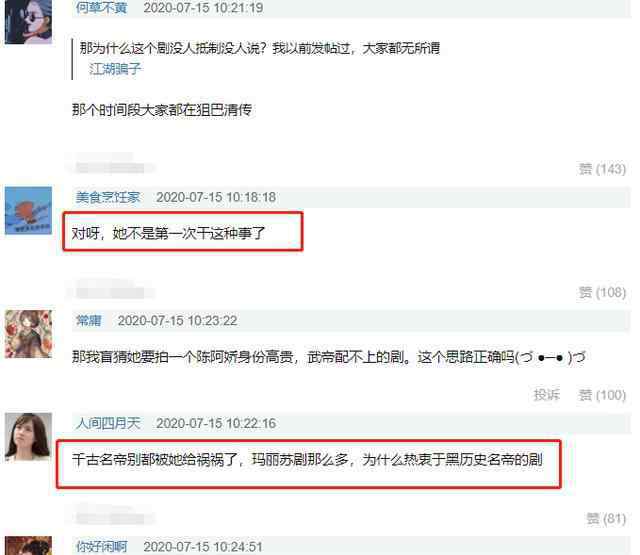
Task: Visit the 美食烹饪家 username link
Action: click(x=108, y=197)
